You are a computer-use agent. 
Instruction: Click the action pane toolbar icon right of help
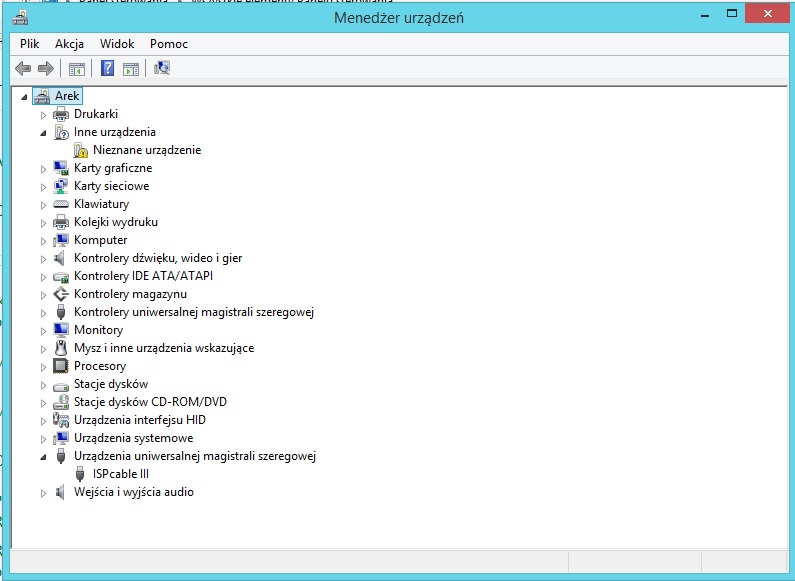coord(131,68)
